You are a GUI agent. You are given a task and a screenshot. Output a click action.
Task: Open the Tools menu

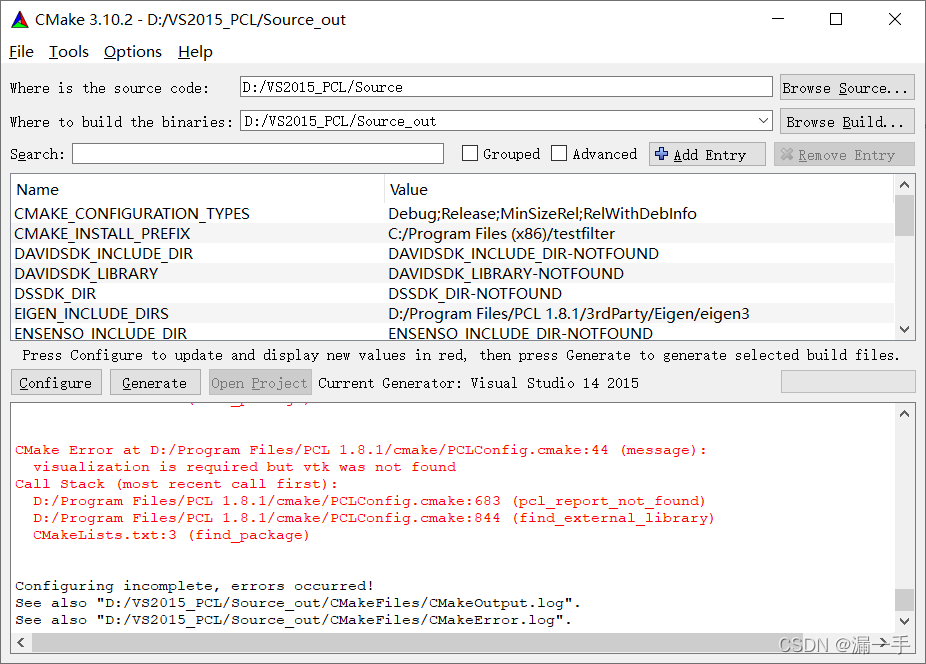tap(69, 52)
